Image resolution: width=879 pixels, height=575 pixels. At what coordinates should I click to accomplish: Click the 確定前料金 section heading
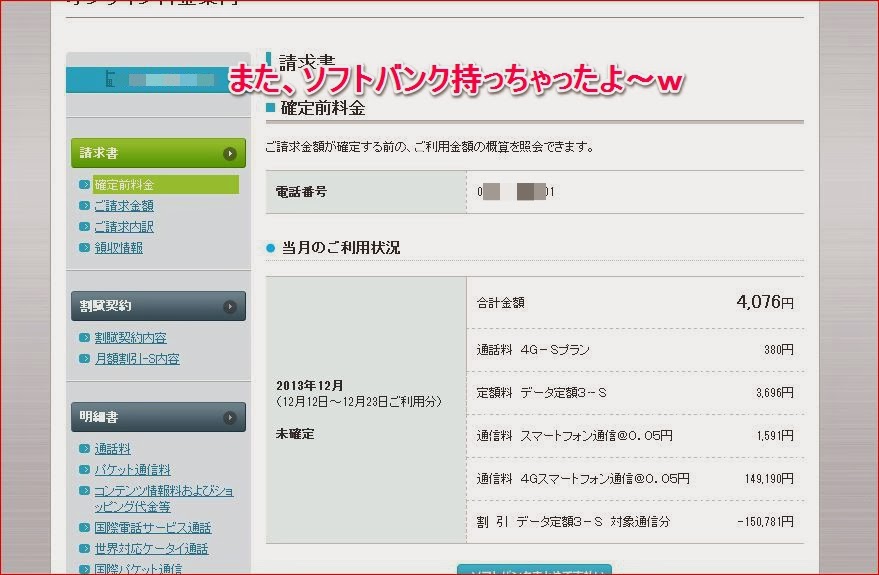click(323, 108)
